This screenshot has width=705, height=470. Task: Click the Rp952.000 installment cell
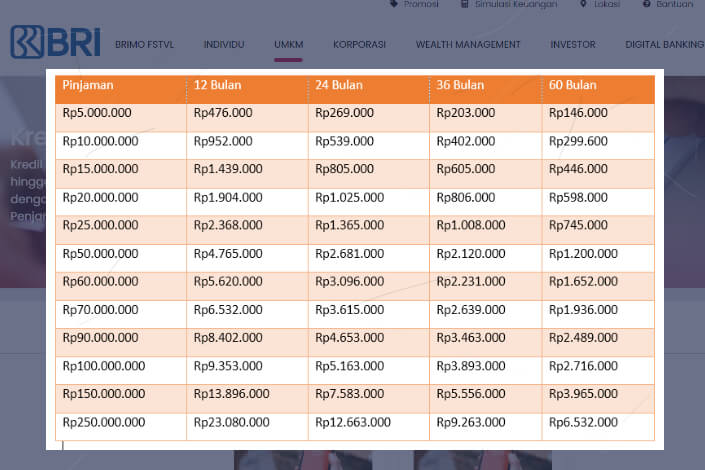[x=247, y=145]
